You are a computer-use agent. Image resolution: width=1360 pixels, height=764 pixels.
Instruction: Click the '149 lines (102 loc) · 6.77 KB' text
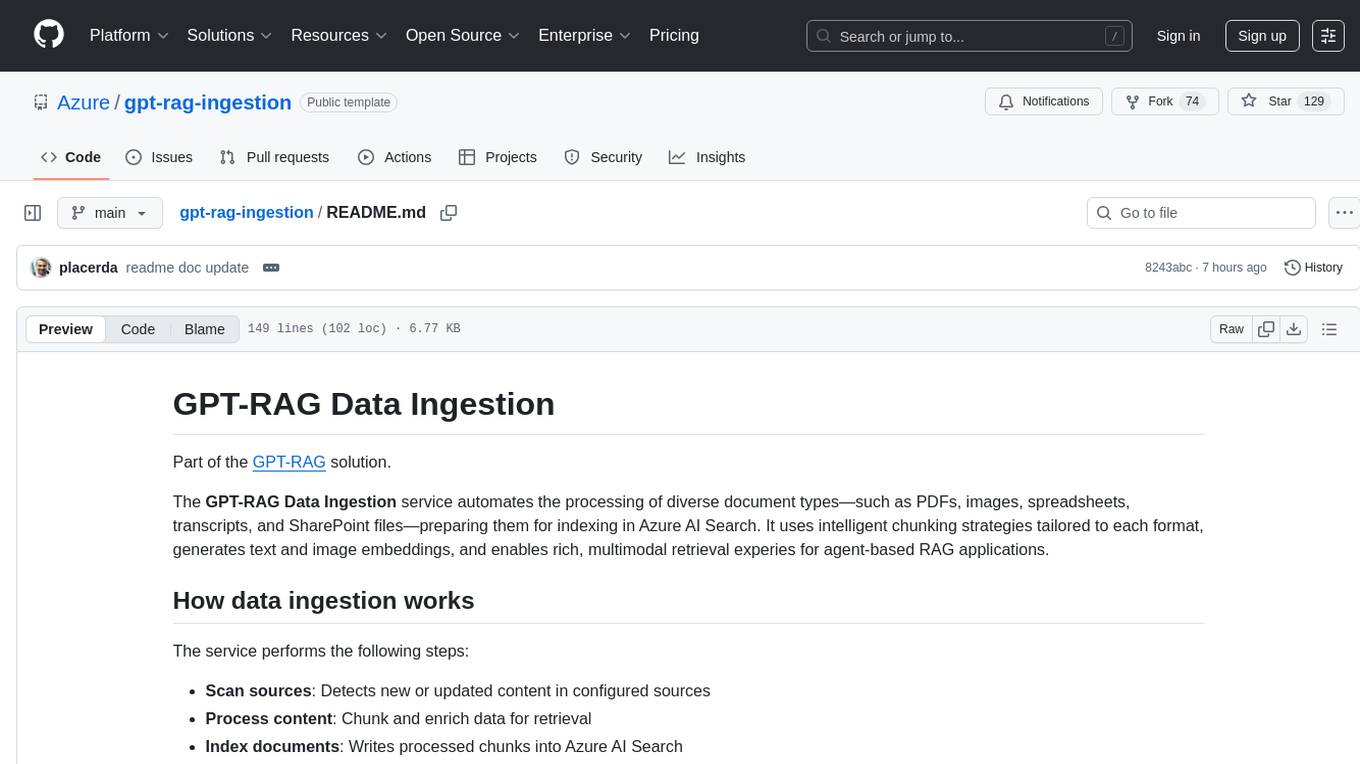(x=354, y=329)
